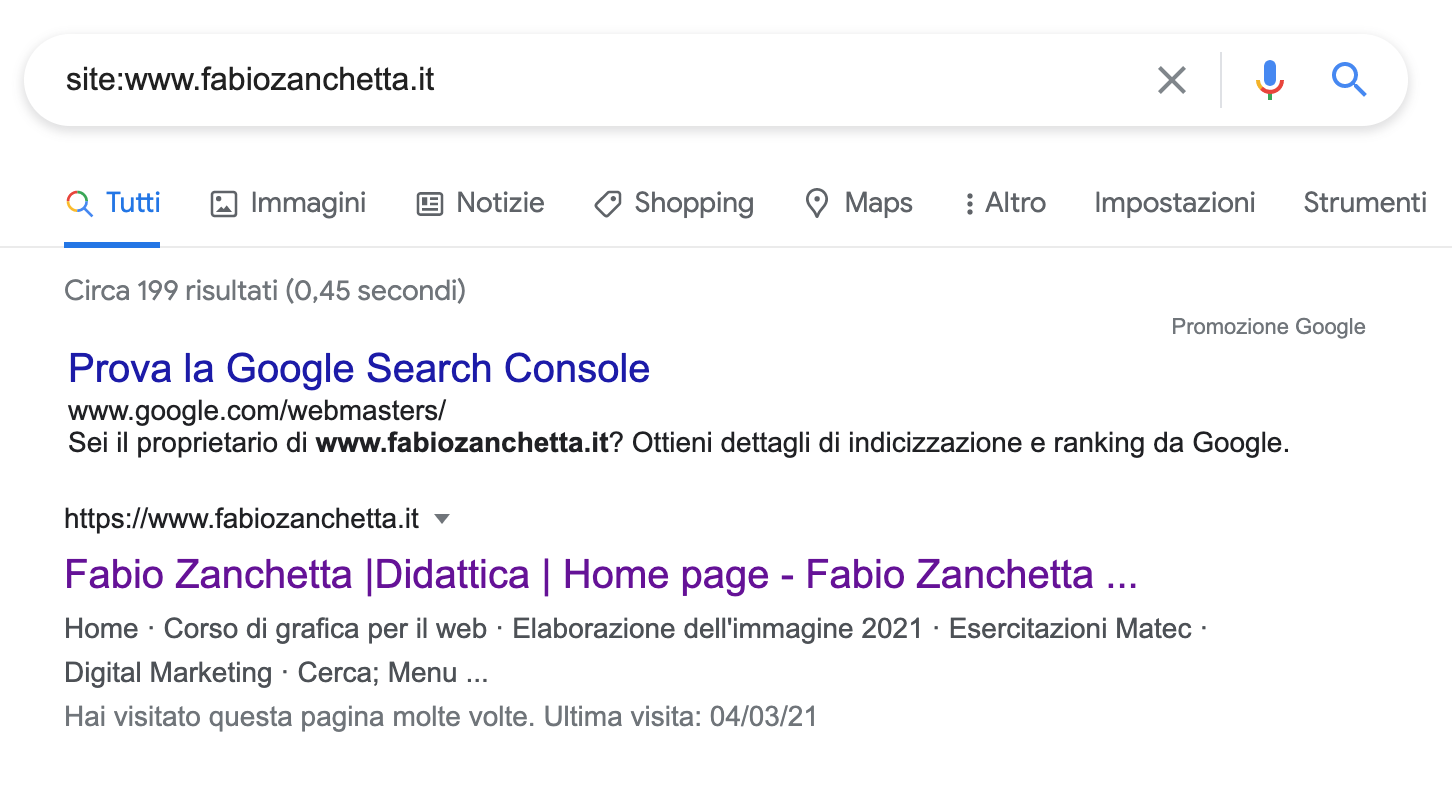Click the blue magnifying glass search button
The height and width of the screenshot is (792, 1452).
coord(1349,80)
